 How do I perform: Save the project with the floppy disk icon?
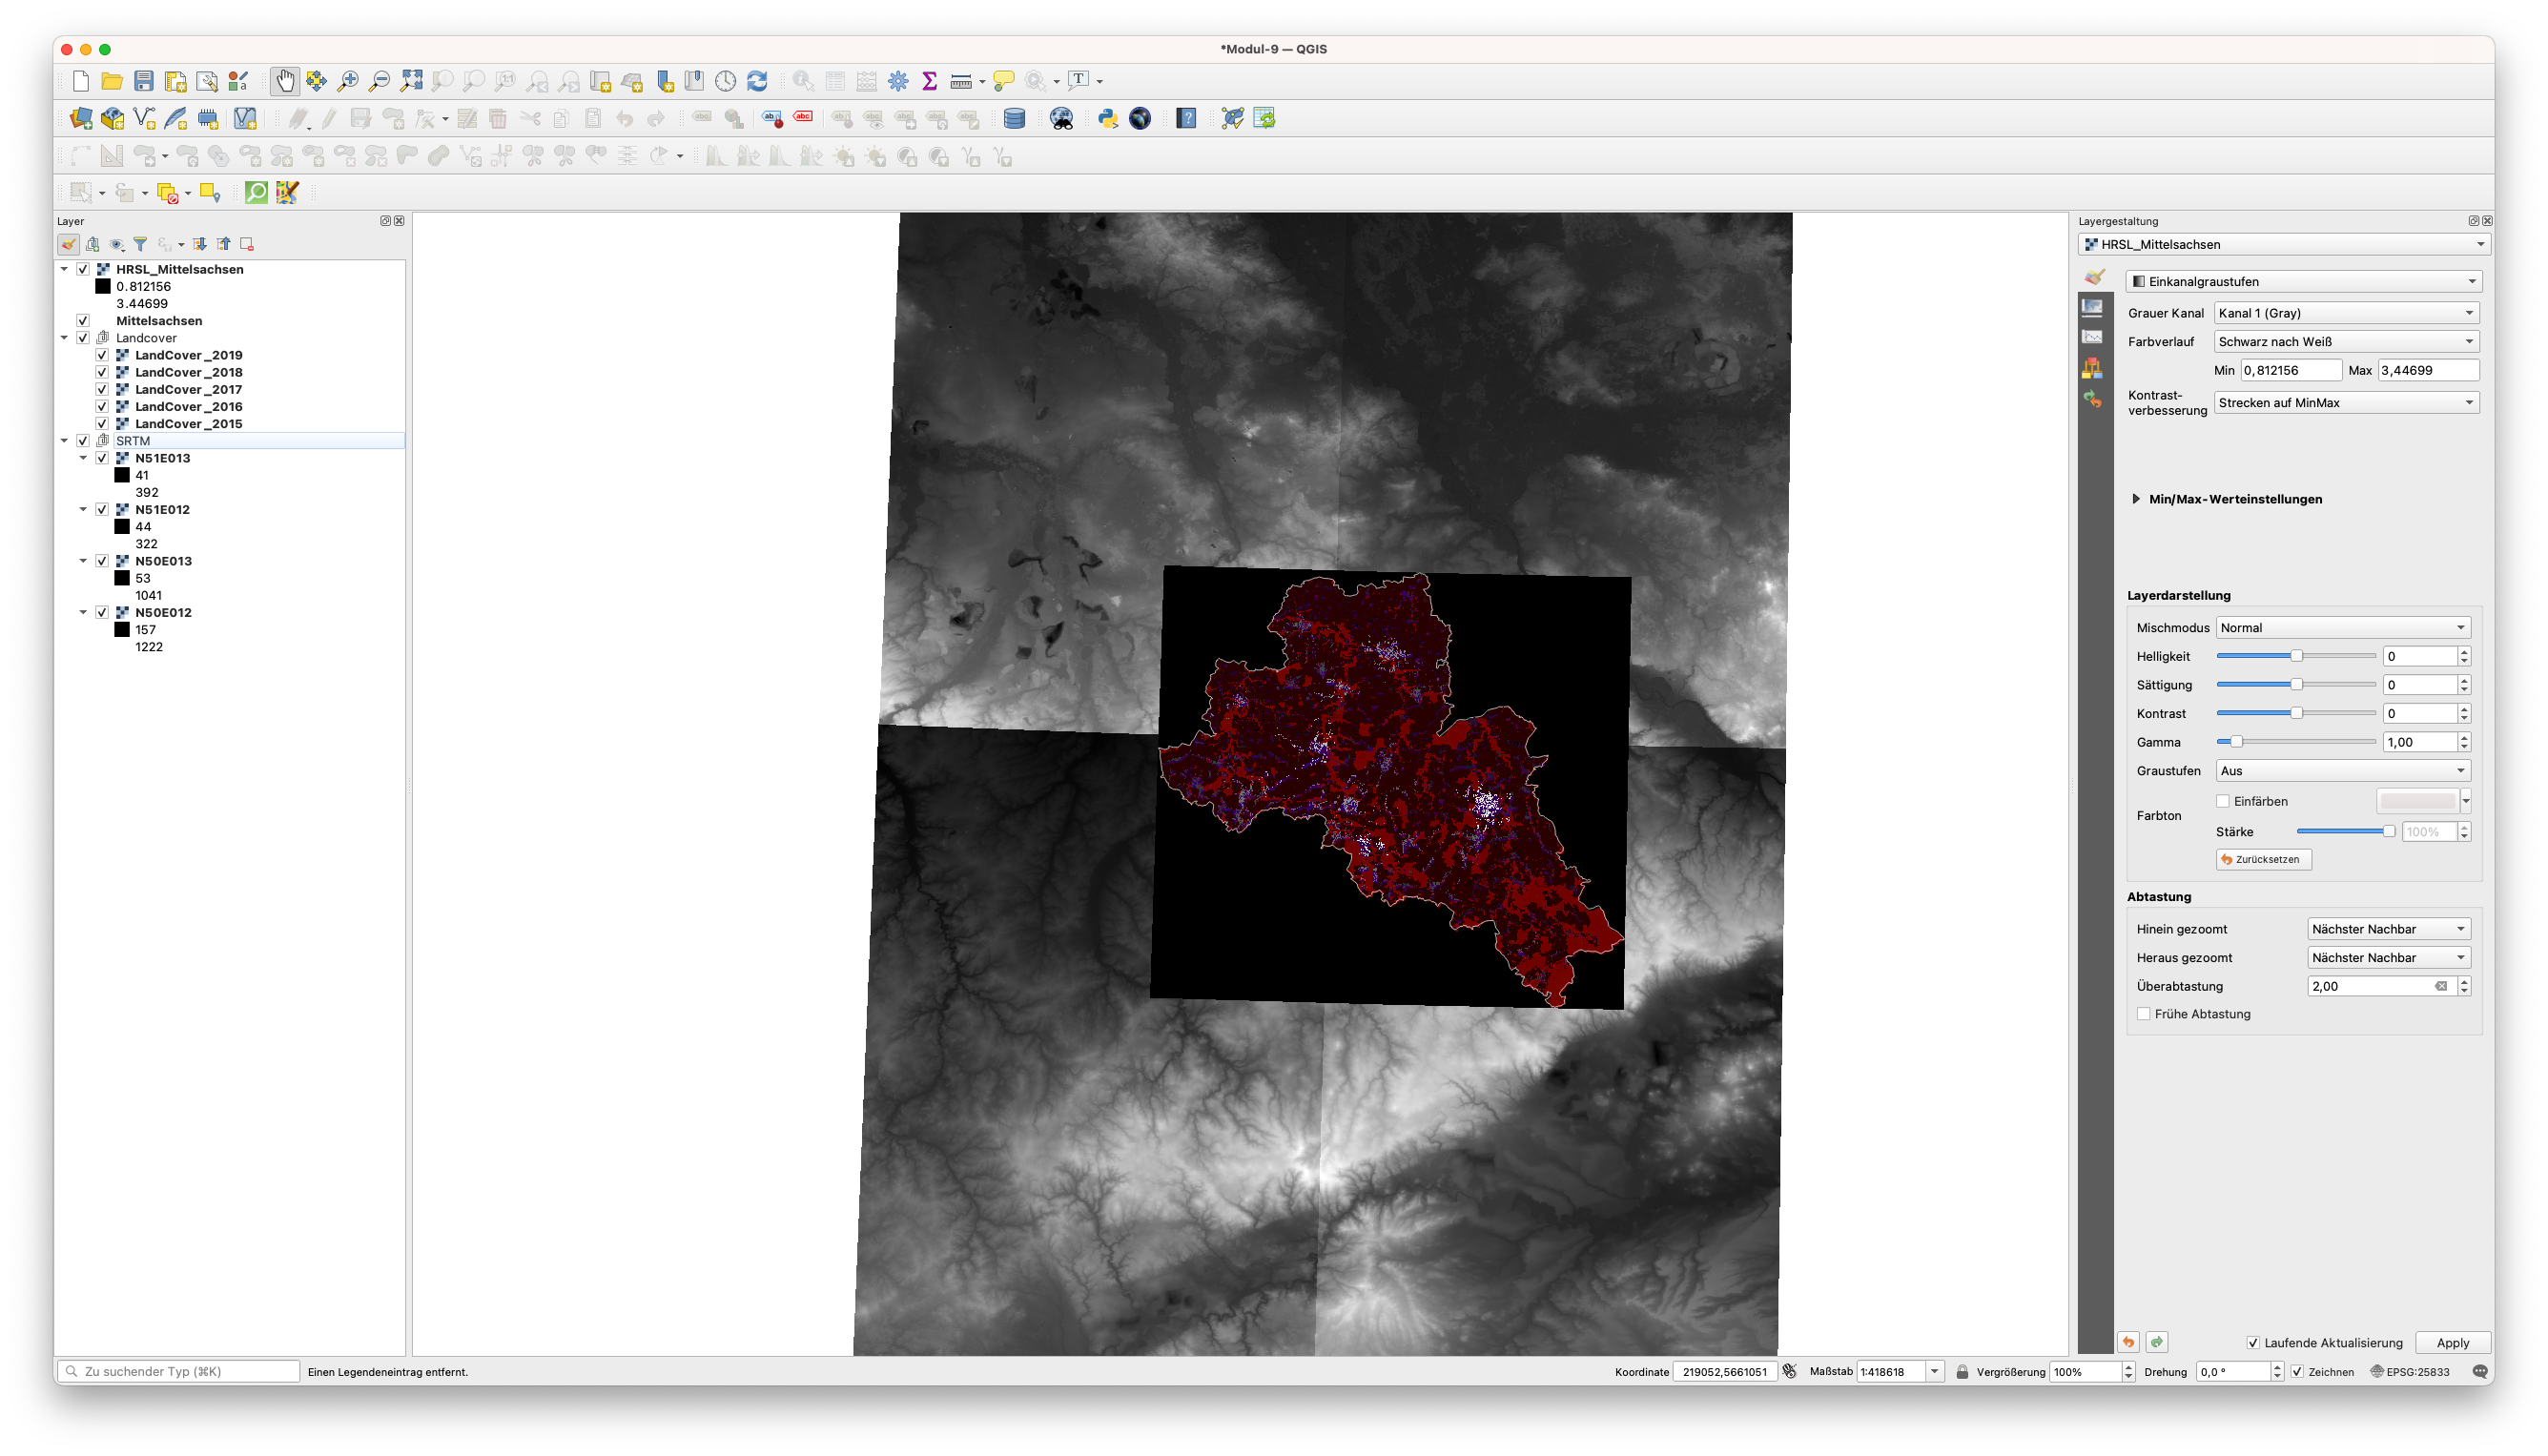(x=144, y=81)
